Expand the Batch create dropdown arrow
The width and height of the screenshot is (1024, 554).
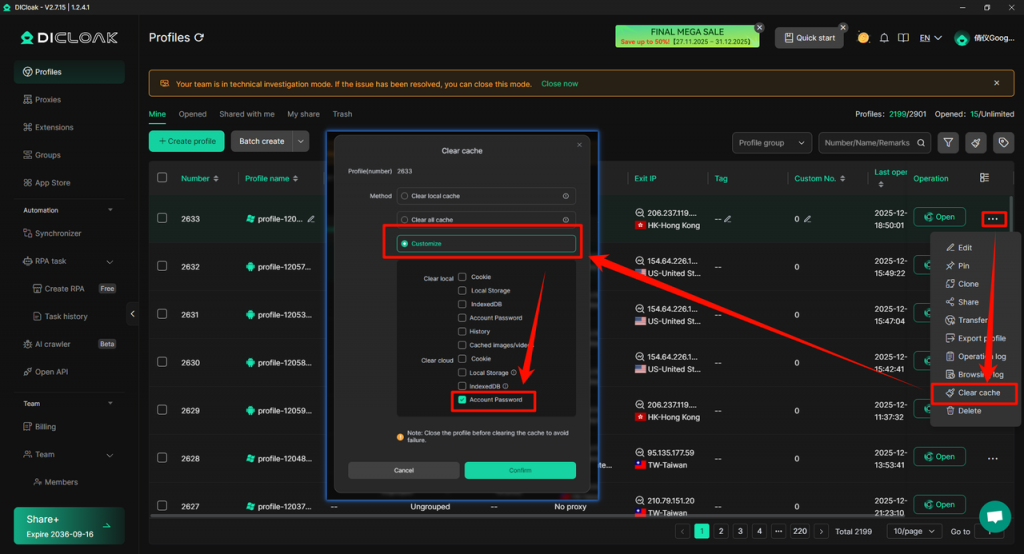tap(301, 142)
